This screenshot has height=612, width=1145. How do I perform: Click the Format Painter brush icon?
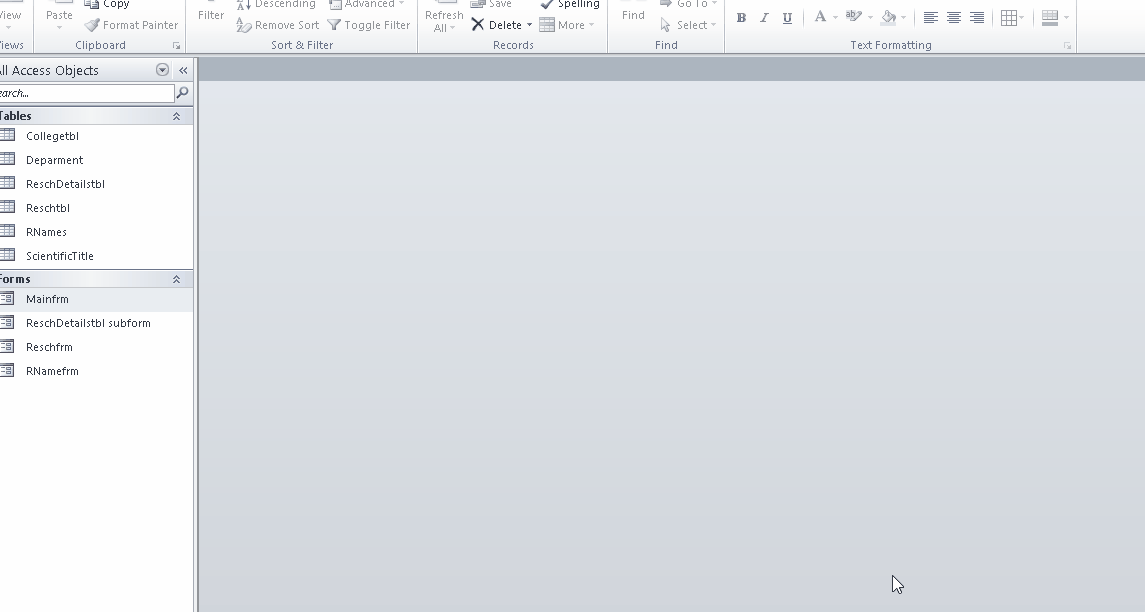click(x=92, y=25)
